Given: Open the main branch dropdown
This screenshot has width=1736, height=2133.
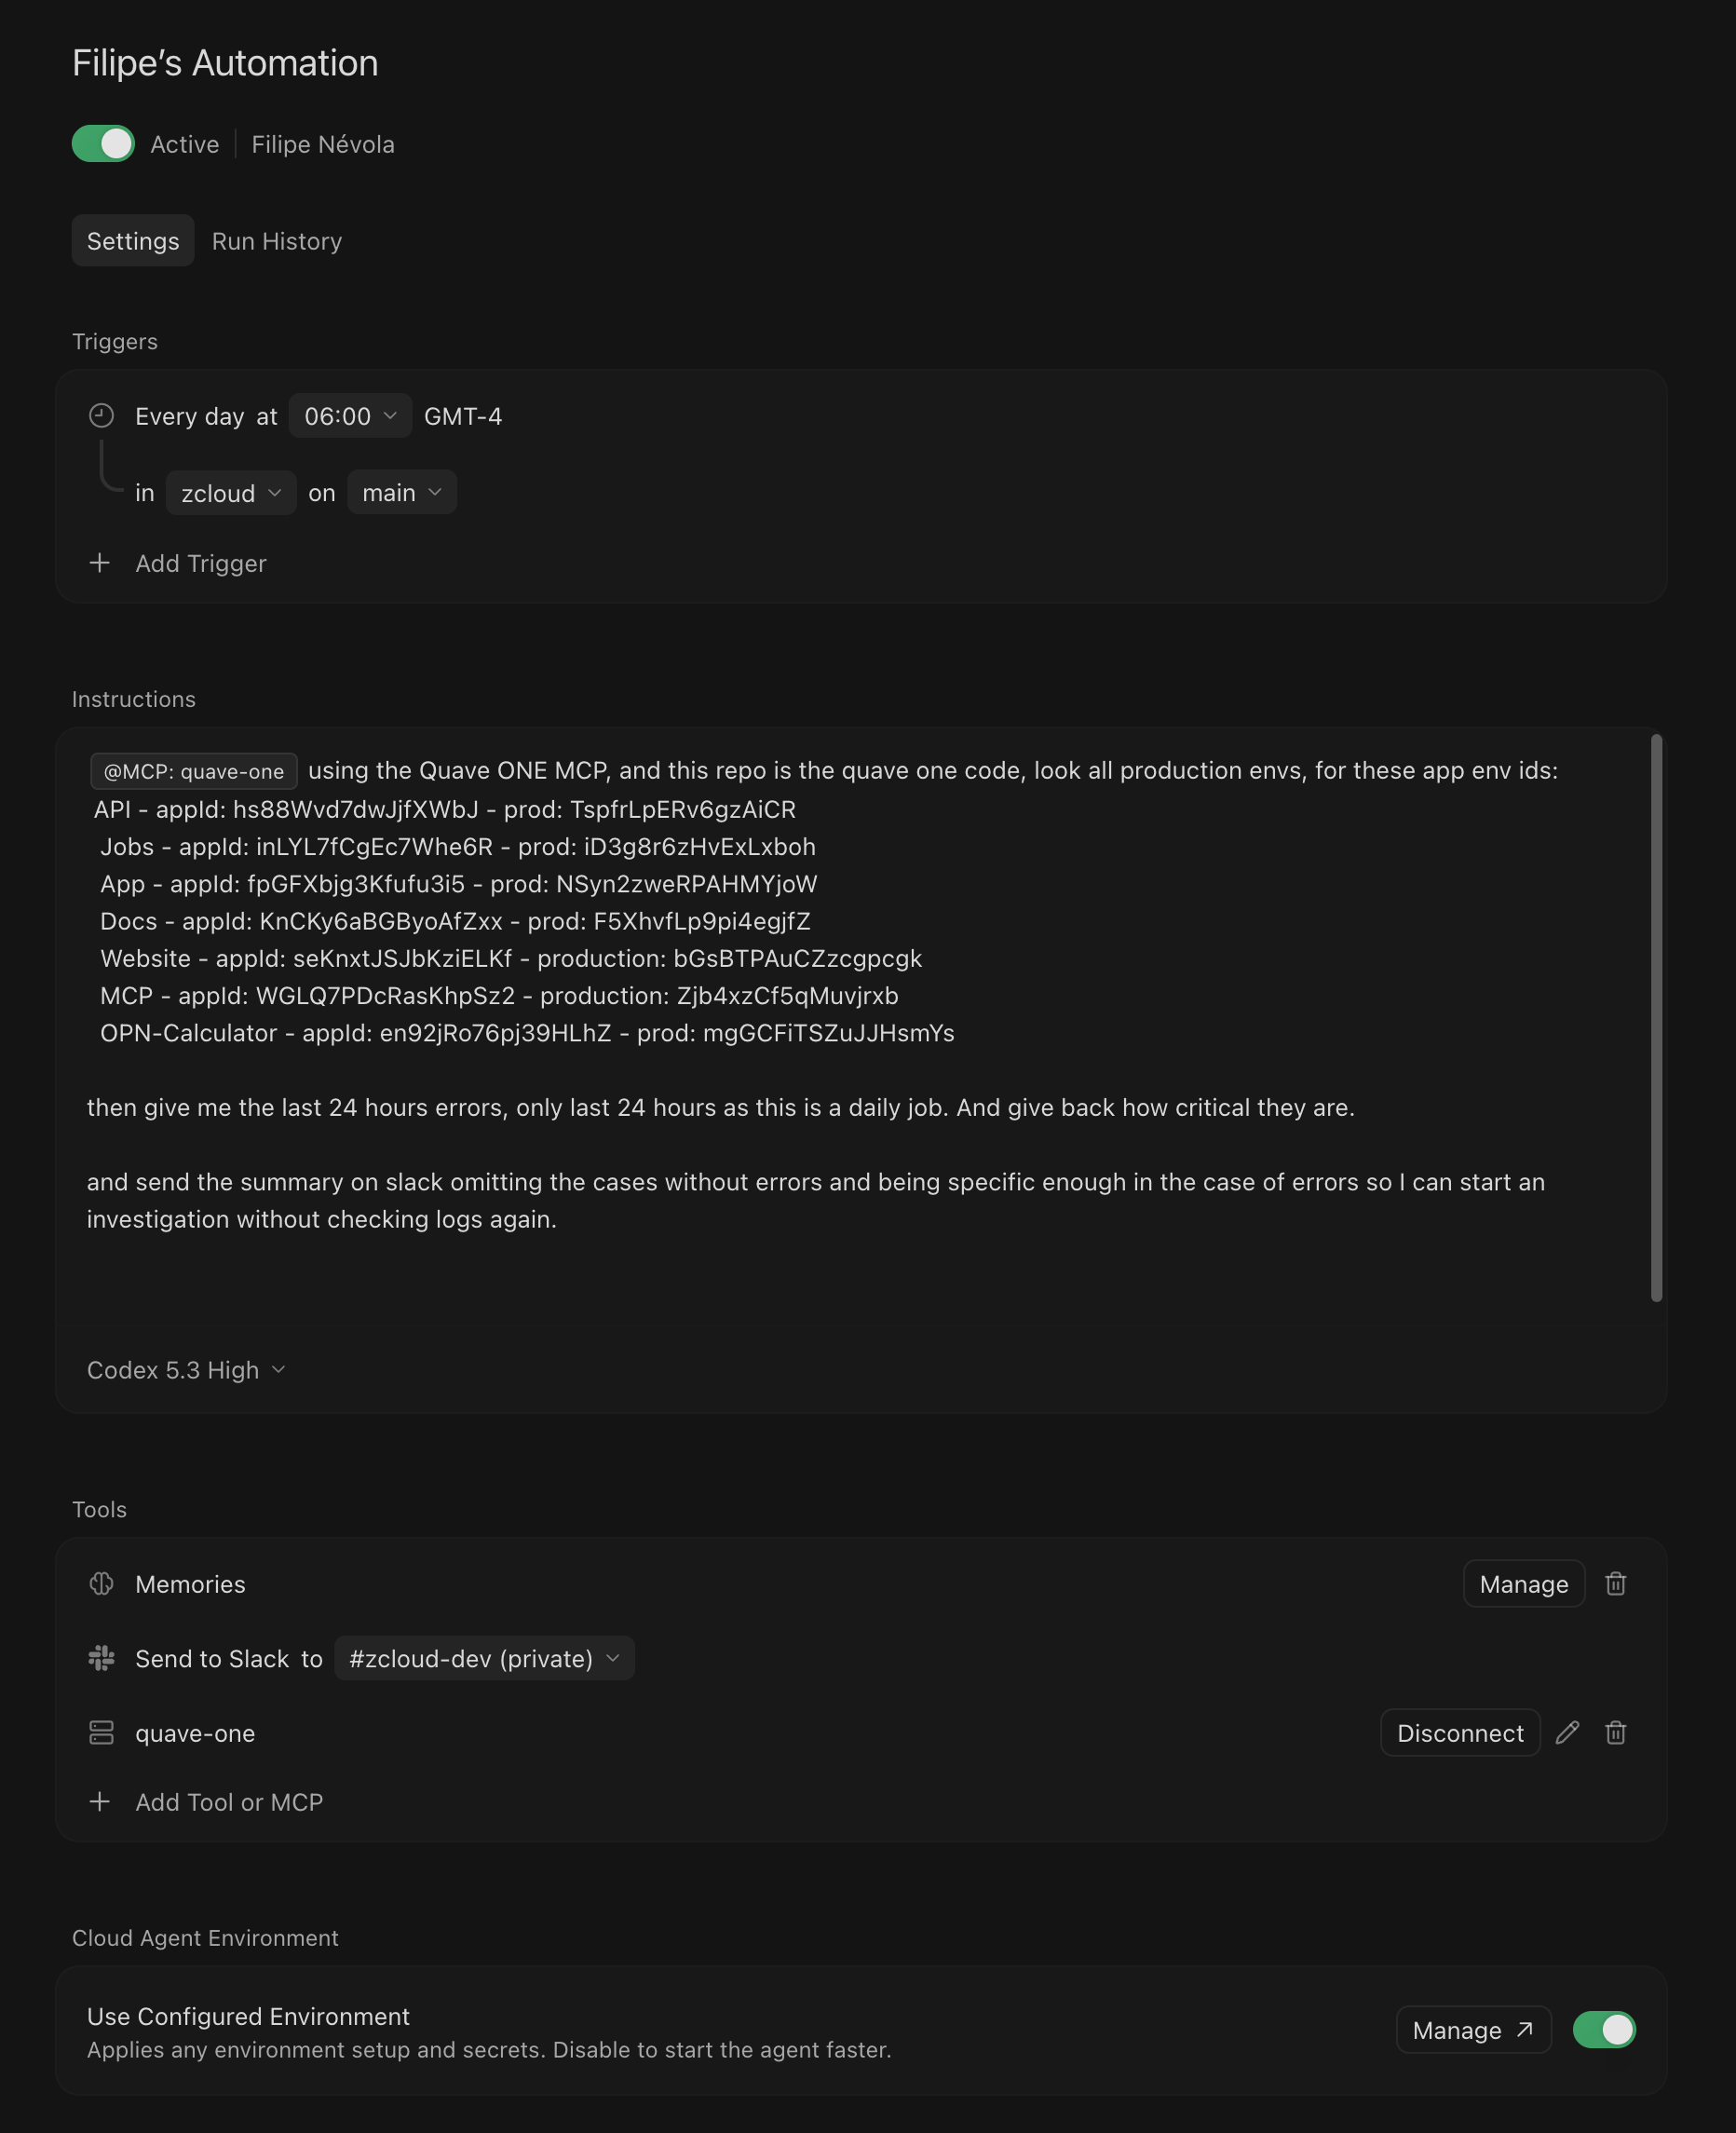Looking at the screenshot, I should [401, 493].
